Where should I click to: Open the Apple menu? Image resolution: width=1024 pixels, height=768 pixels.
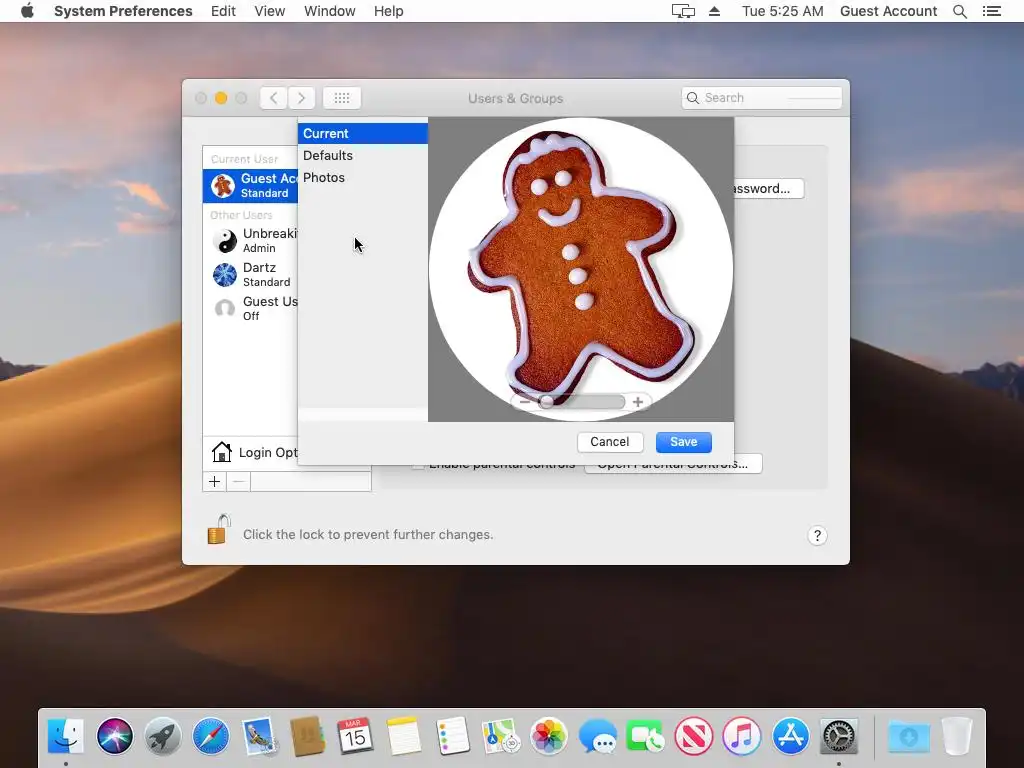pos(27,11)
